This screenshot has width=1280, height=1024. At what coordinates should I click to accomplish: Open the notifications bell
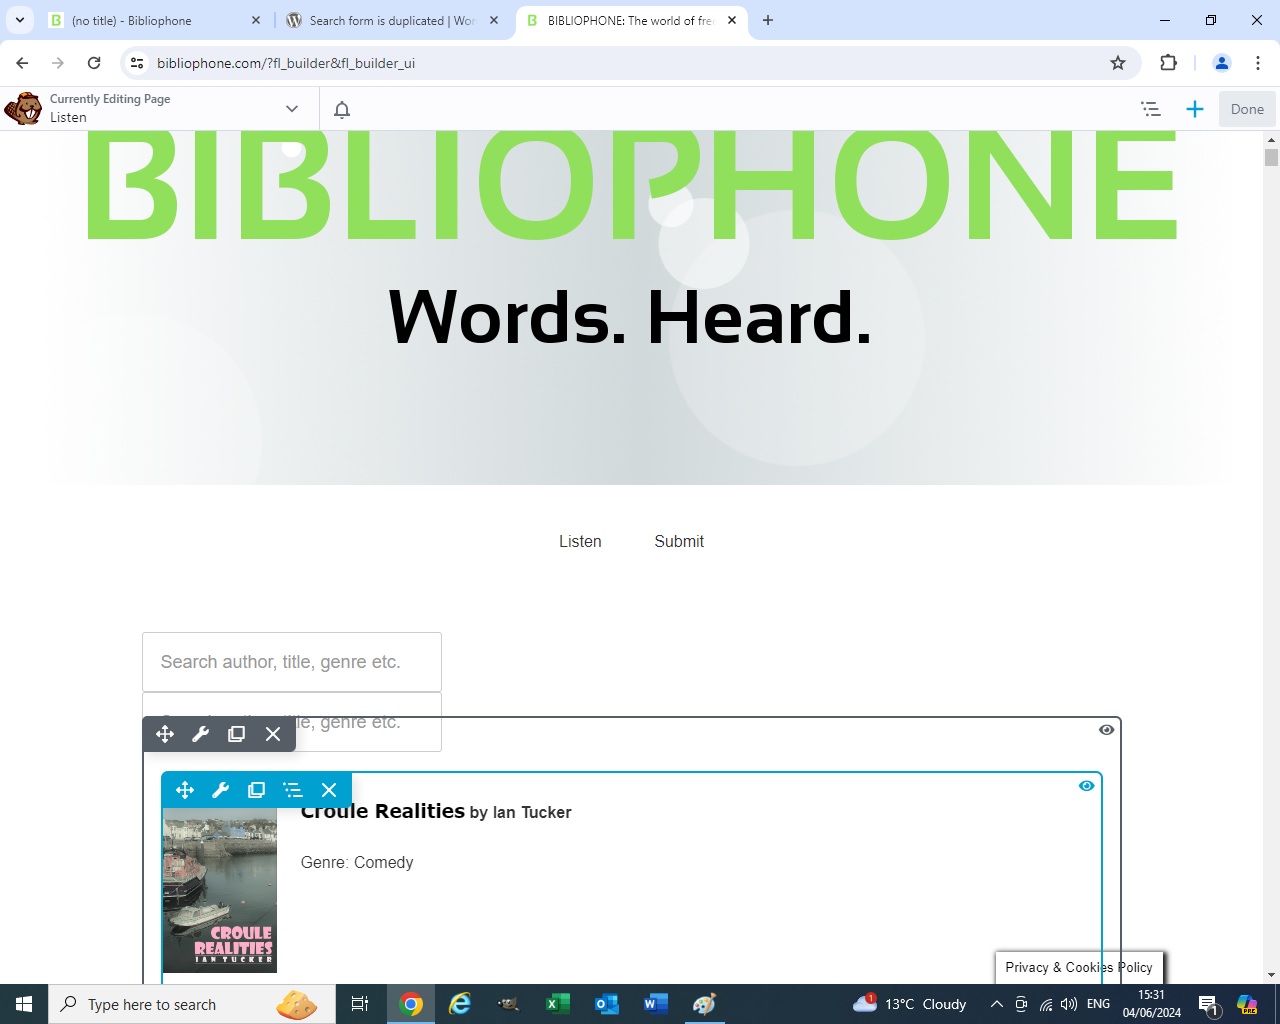tap(342, 109)
